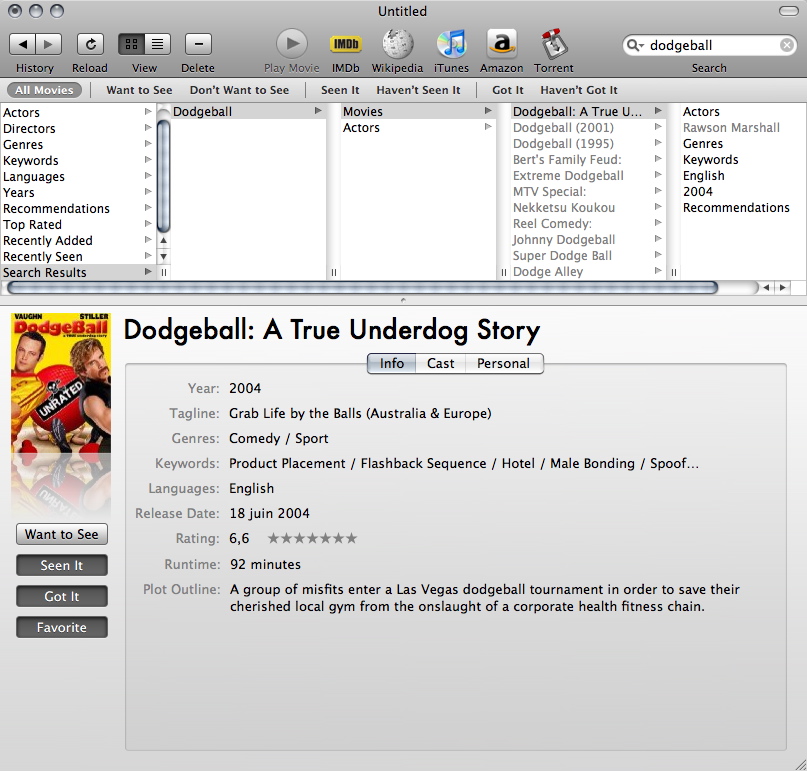Toggle the Seen It button

click(62, 565)
